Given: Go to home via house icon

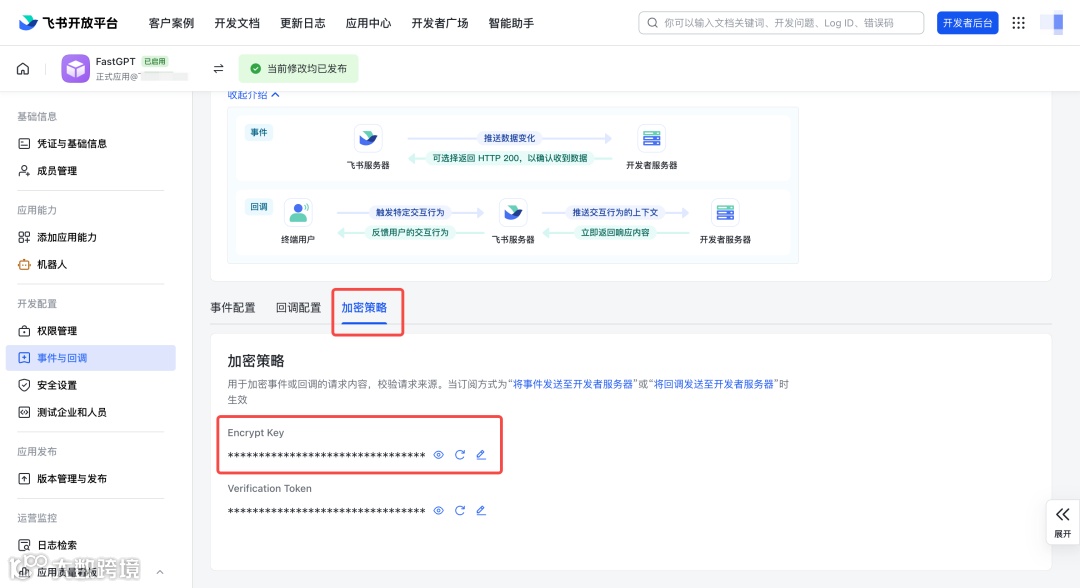Looking at the screenshot, I should 23,69.
